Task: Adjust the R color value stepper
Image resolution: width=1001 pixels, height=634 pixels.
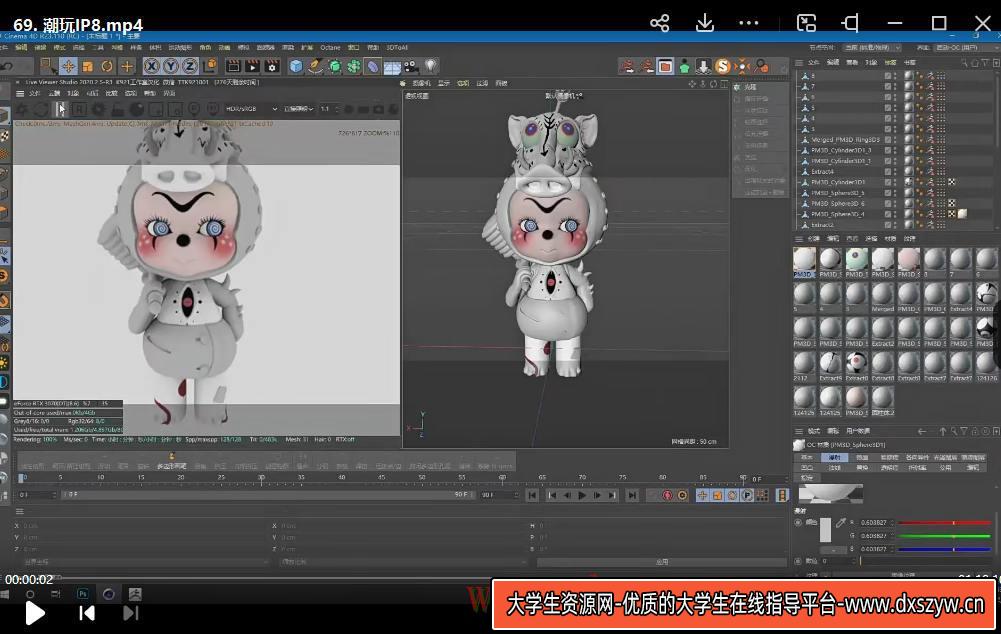Action: (x=892, y=523)
